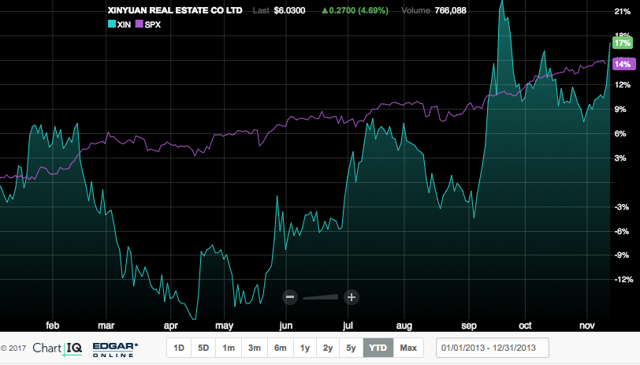Click the feb axis label
This screenshot has height=365, width=640.
(53, 325)
